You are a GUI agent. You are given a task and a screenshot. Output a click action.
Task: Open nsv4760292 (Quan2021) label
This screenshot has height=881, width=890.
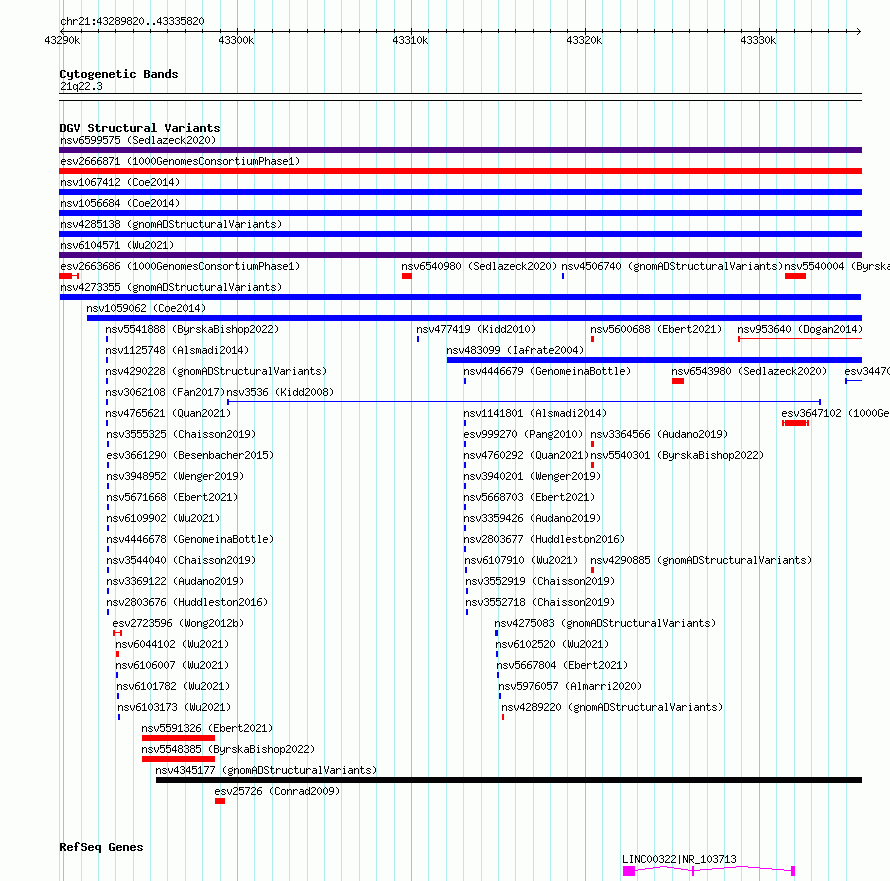(526, 455)
